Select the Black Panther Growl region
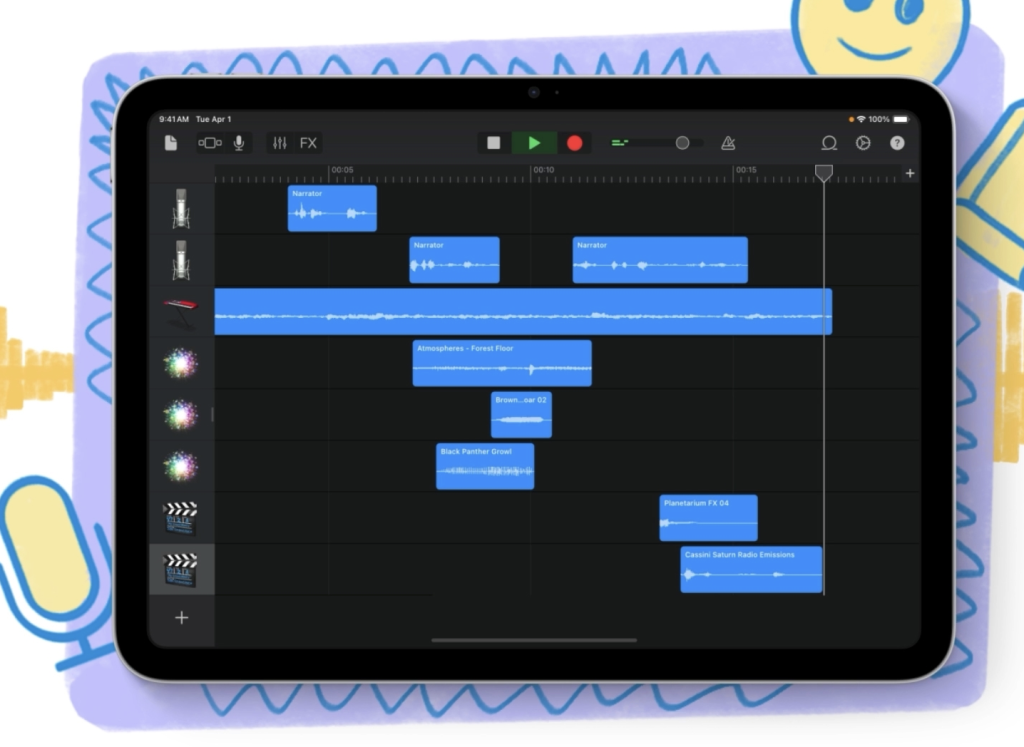Viewport: 1024px width, 747px height. pyautogui.click(x=485, y=466)
